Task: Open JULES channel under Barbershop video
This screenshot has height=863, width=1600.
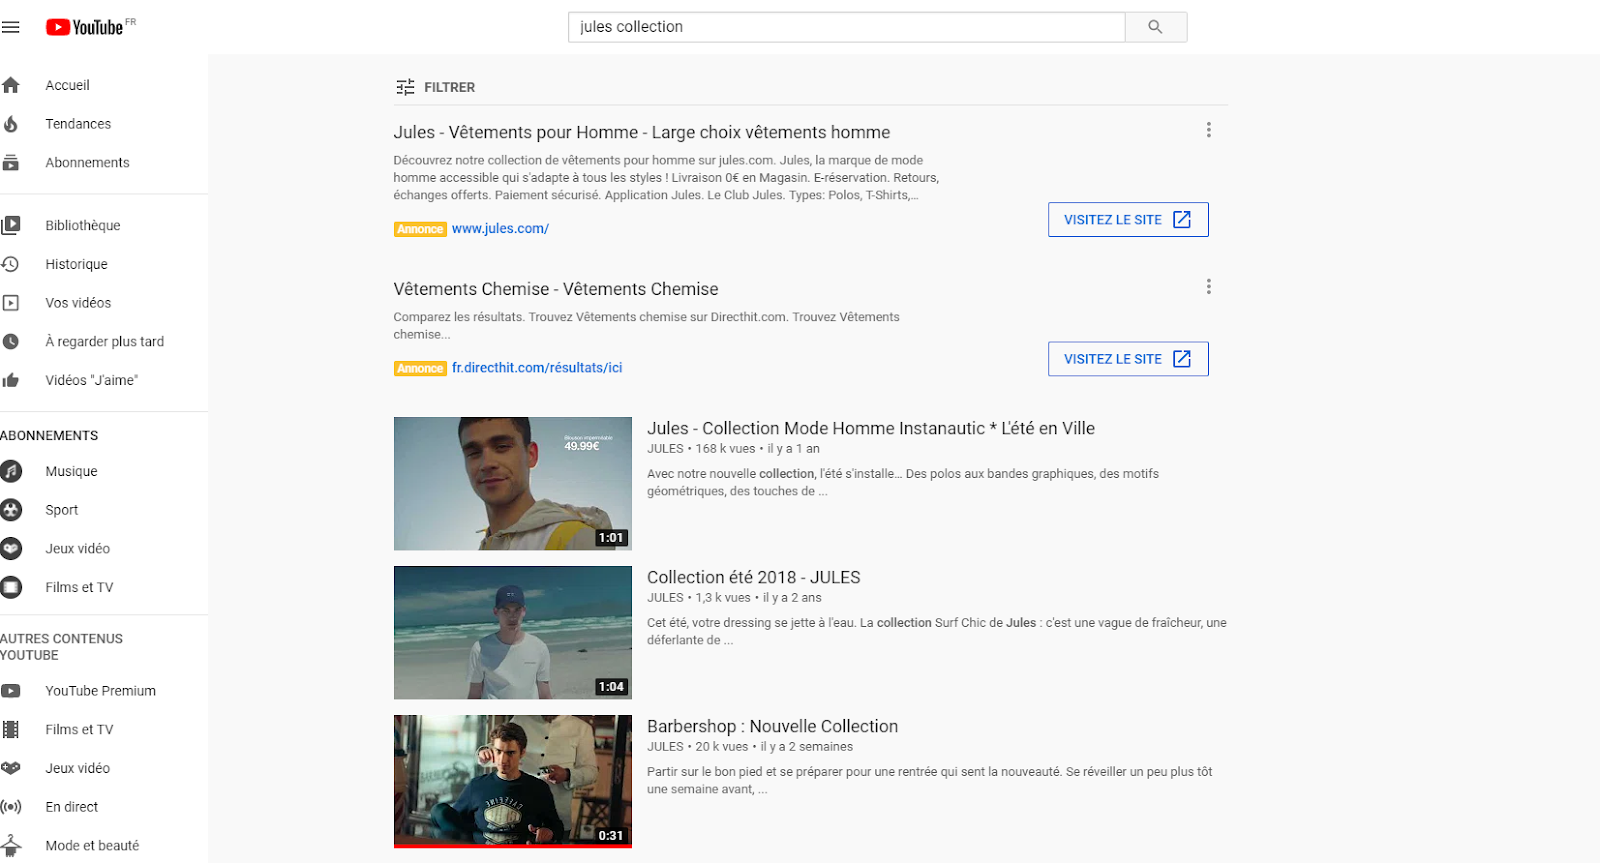Action: coord(665,747)
